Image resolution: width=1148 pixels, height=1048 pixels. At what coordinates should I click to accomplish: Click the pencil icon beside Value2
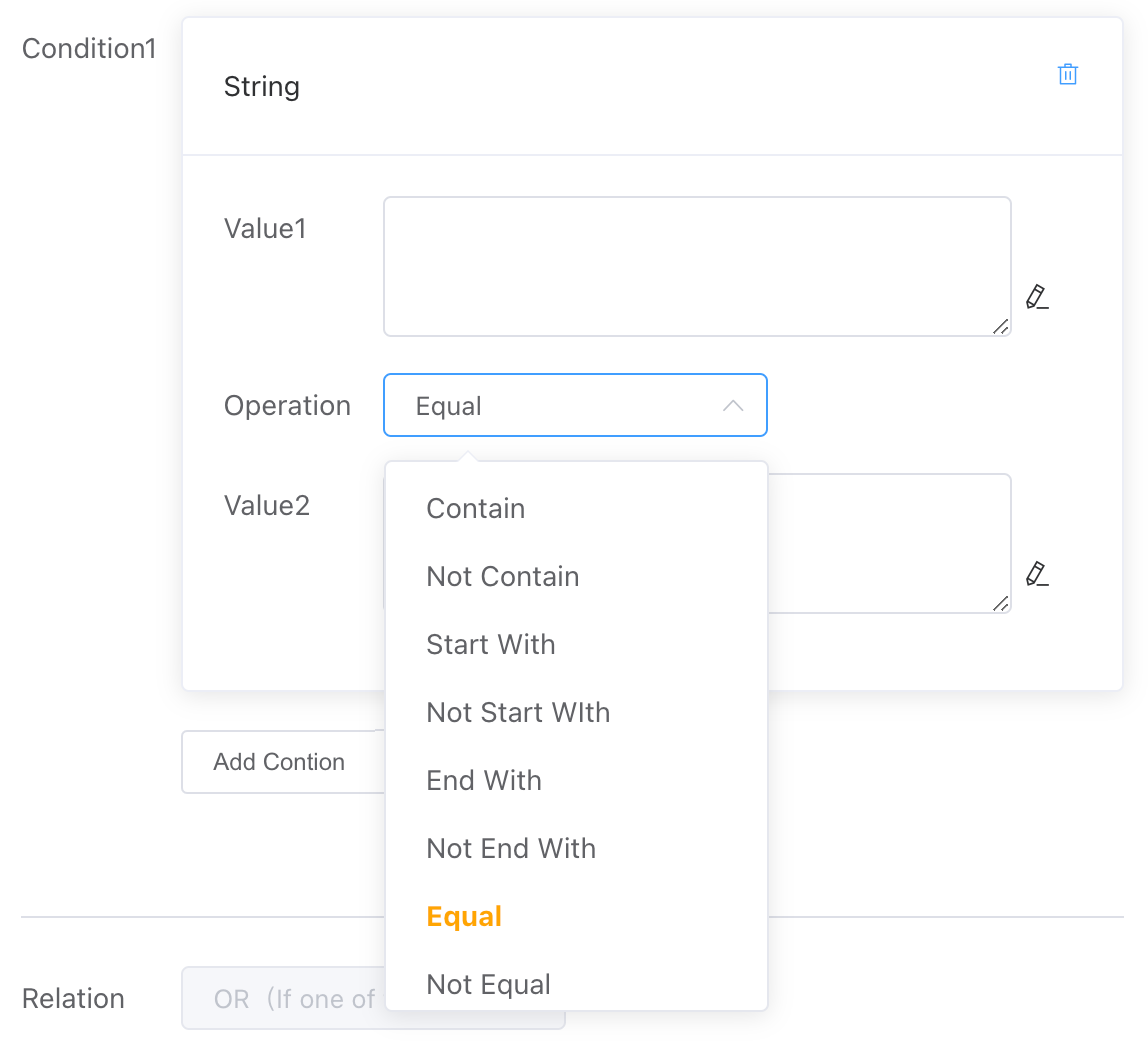1037,574
